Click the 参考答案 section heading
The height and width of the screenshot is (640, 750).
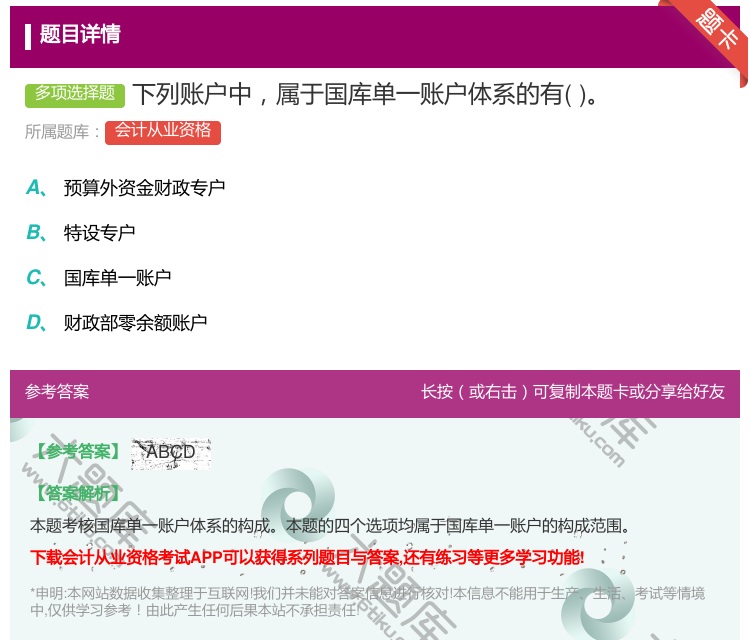click(57, 392)
